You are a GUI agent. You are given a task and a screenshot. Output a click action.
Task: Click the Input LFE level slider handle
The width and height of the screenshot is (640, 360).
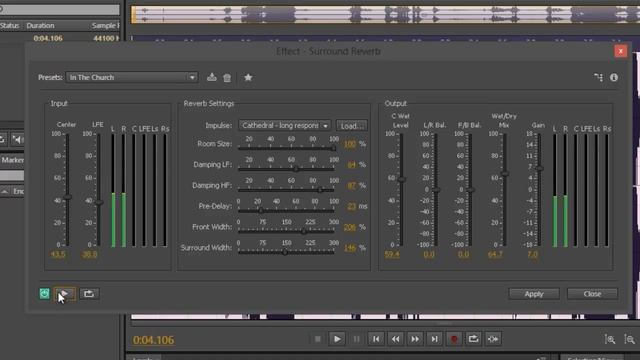tap(99, 202)
